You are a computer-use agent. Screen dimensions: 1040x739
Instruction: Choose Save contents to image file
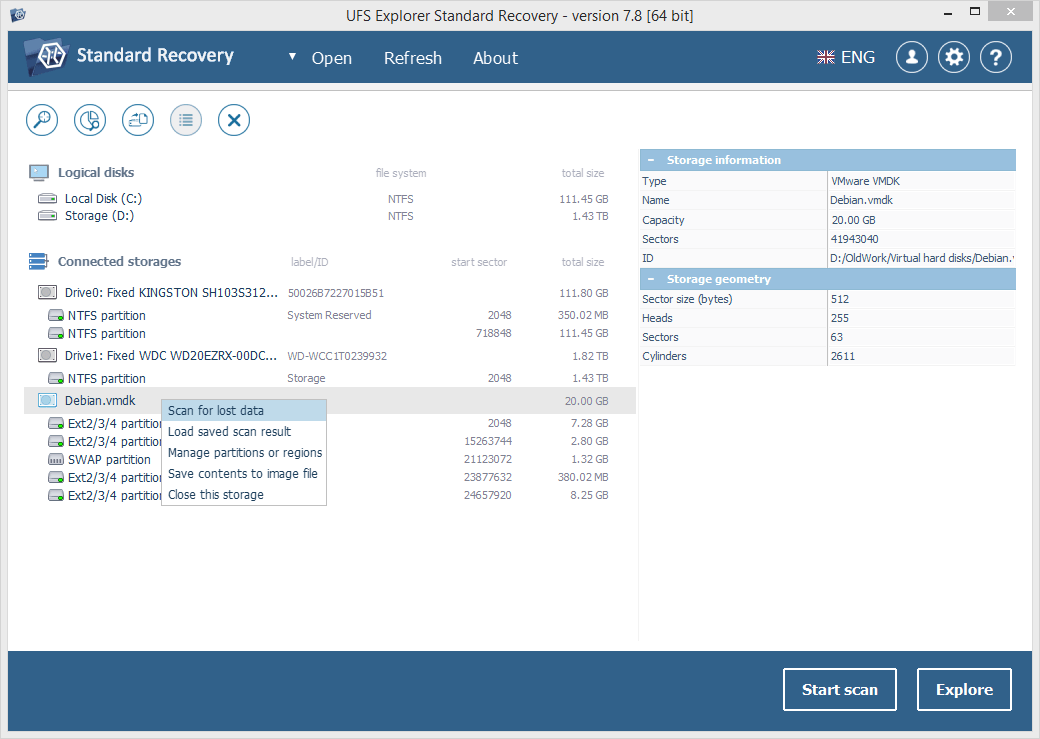tap(244, 474)
